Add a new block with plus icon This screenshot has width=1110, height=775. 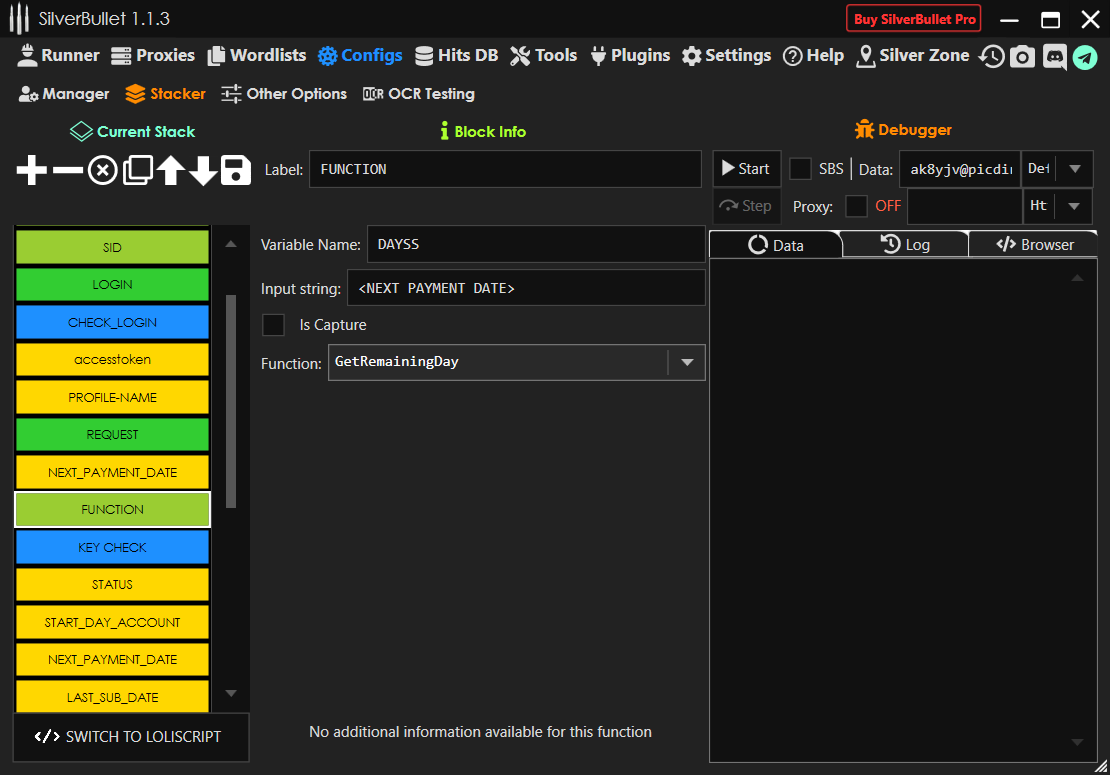coord(31,171)
